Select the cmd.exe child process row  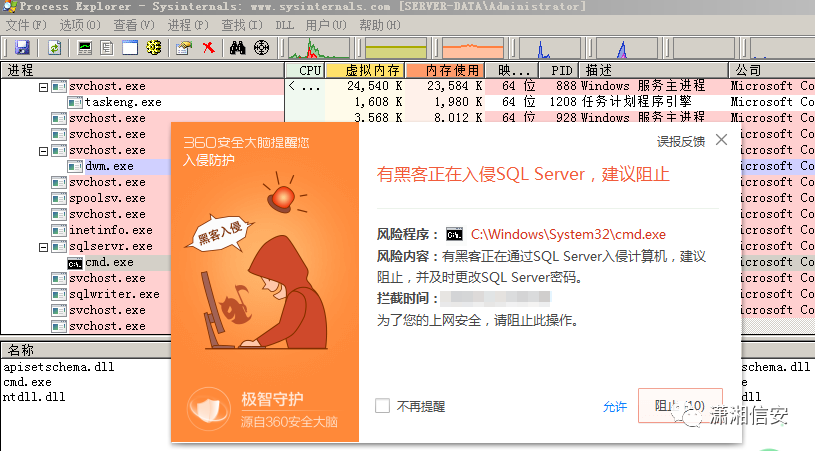[x=110, y=262]
